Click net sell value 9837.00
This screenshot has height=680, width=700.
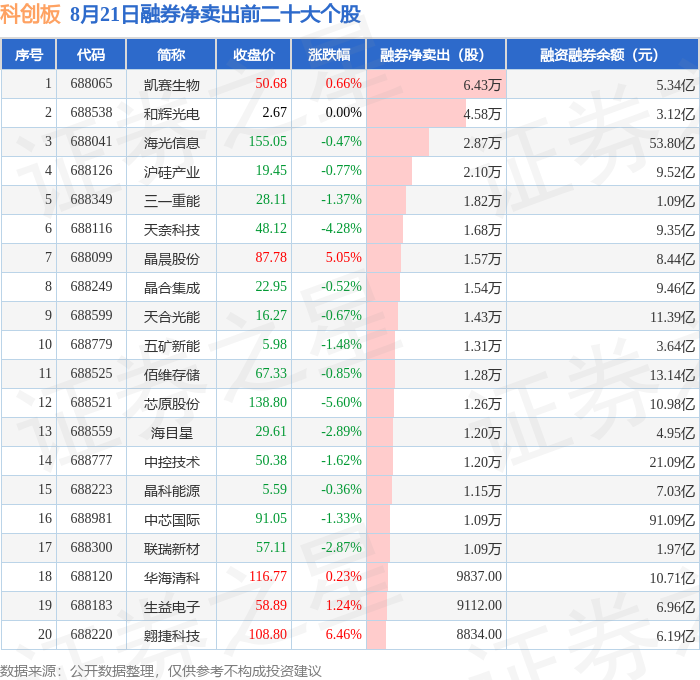tap(479, 576)
